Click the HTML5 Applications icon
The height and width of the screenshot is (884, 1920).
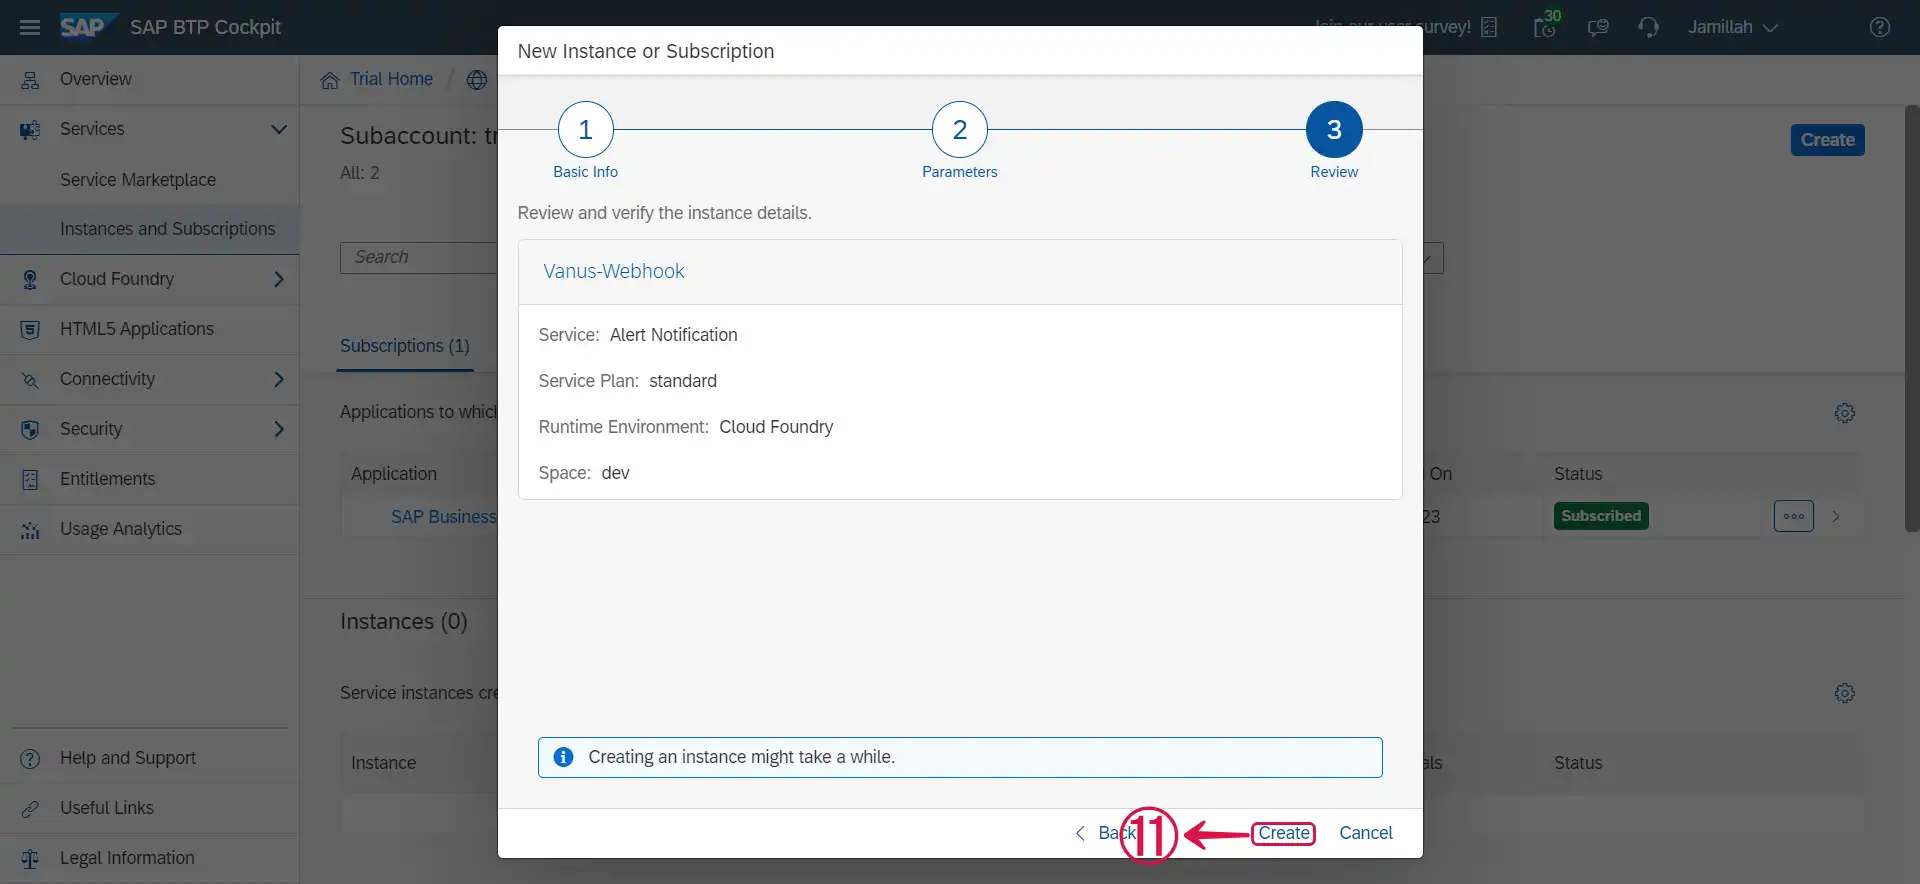30,329
